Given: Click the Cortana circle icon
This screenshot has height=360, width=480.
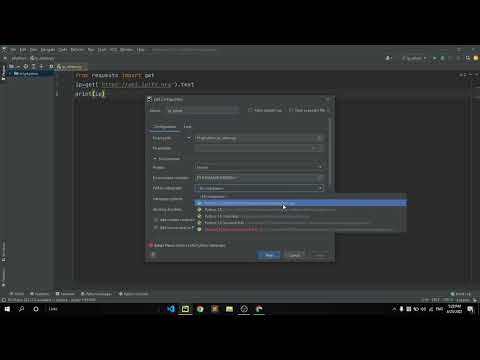Looking at the screenshot, I should point(36,309).
